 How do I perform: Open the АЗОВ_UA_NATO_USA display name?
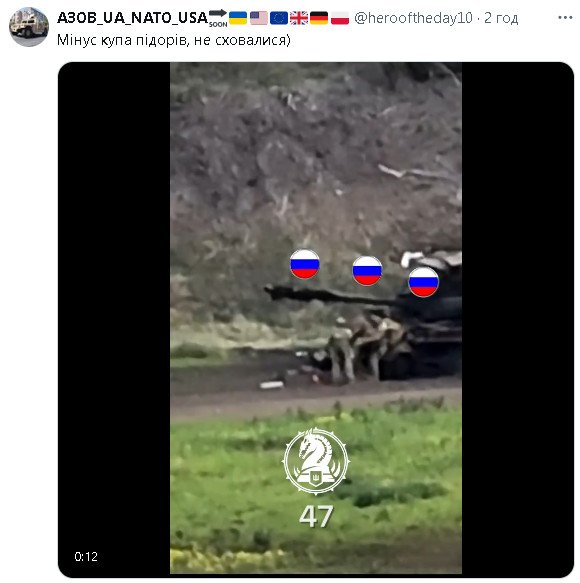132,18
